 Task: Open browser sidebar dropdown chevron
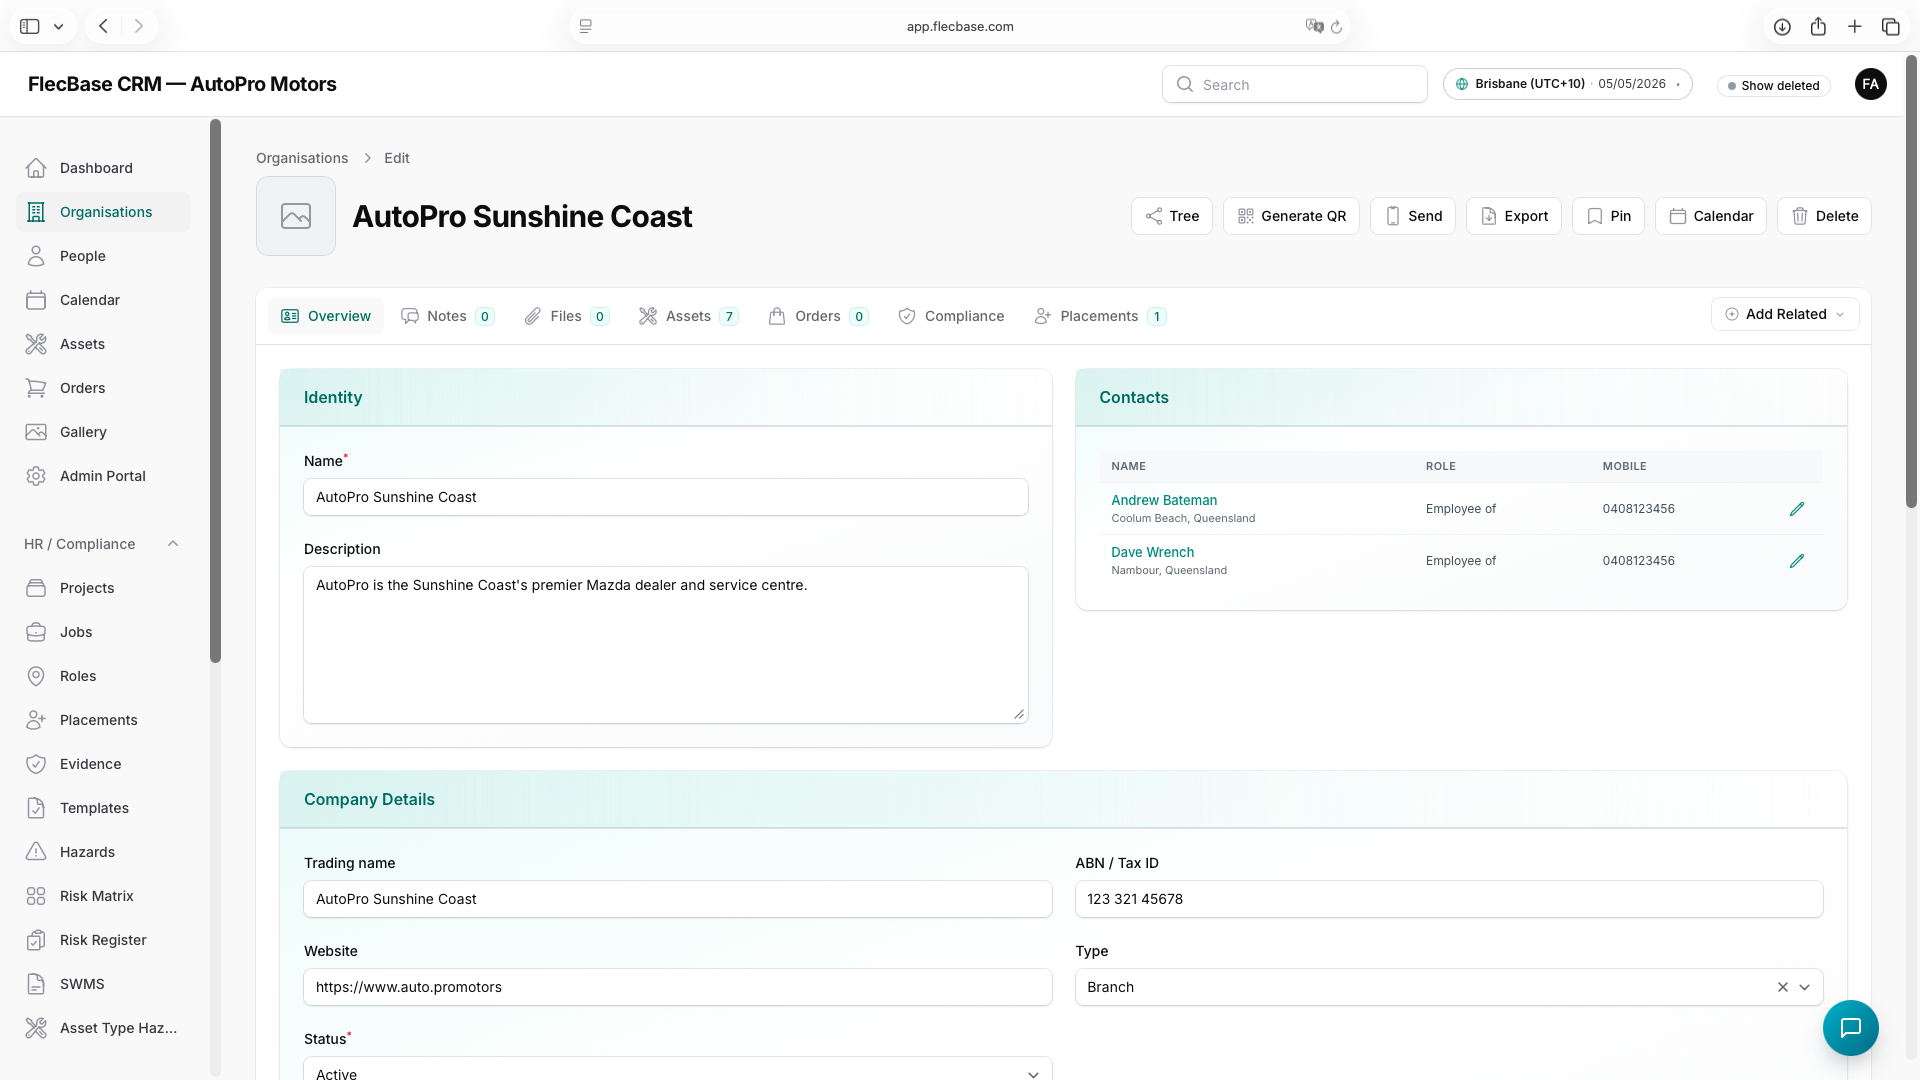click(59, 27)
